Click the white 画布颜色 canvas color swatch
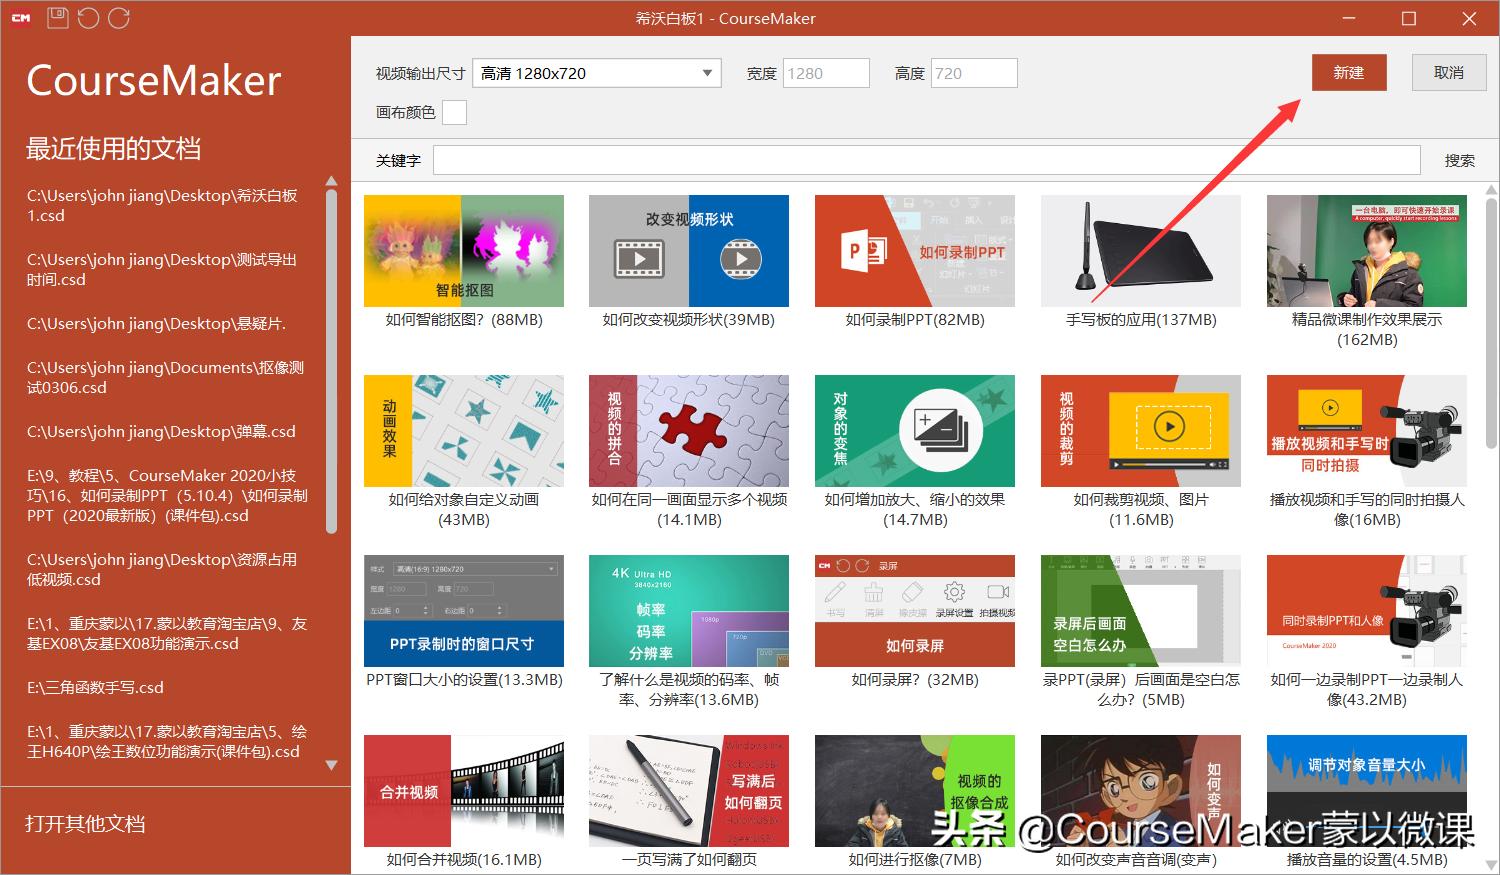1500x875 pixels. tap(455, 112)
